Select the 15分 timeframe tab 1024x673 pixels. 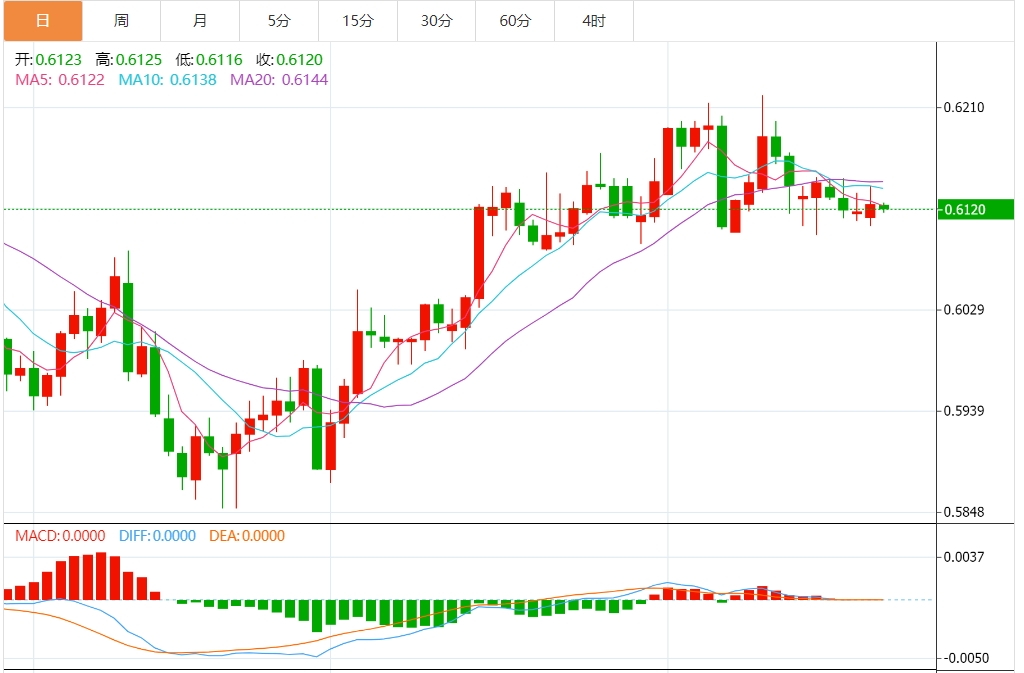point(357,20)
